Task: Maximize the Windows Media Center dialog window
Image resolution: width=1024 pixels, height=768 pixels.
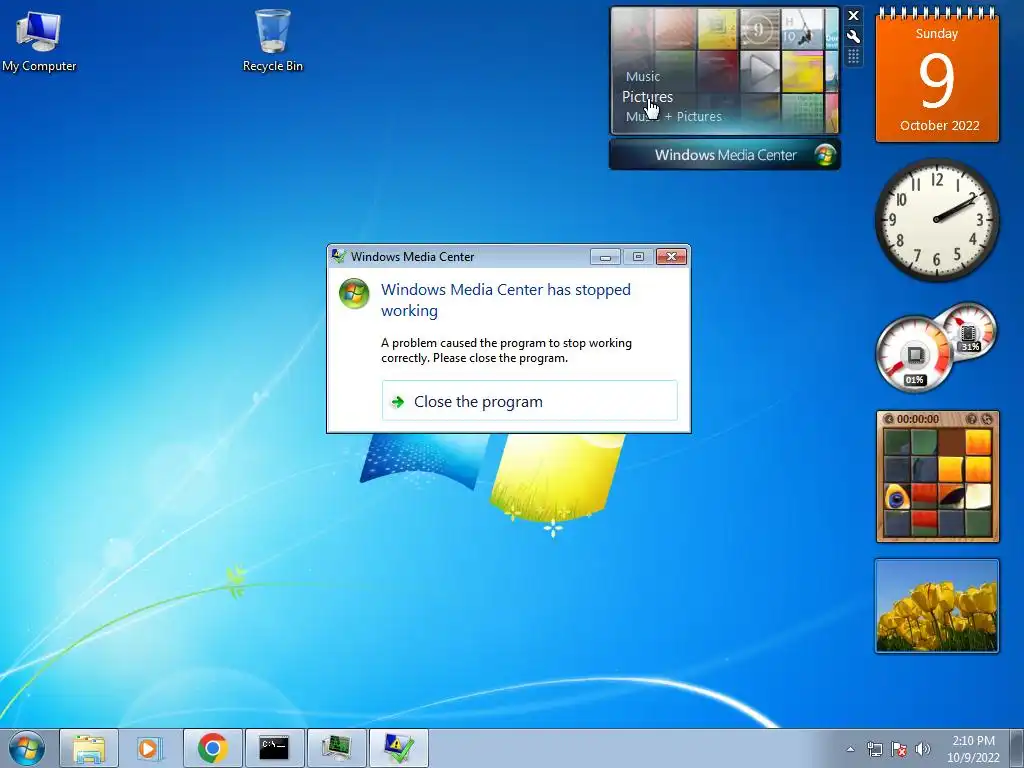Action: click(638, 257)
